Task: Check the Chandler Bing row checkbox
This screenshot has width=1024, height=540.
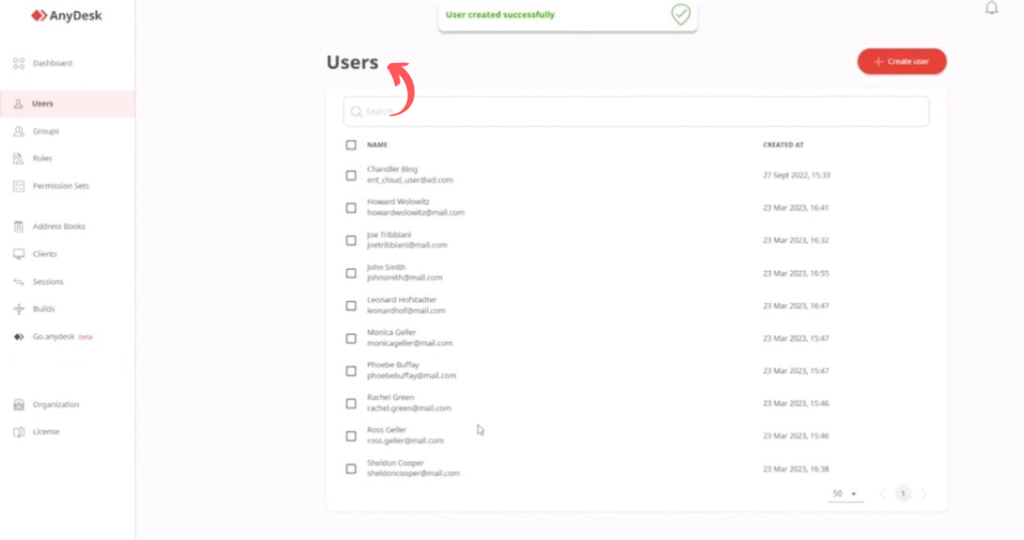Action: pos(351,176)
